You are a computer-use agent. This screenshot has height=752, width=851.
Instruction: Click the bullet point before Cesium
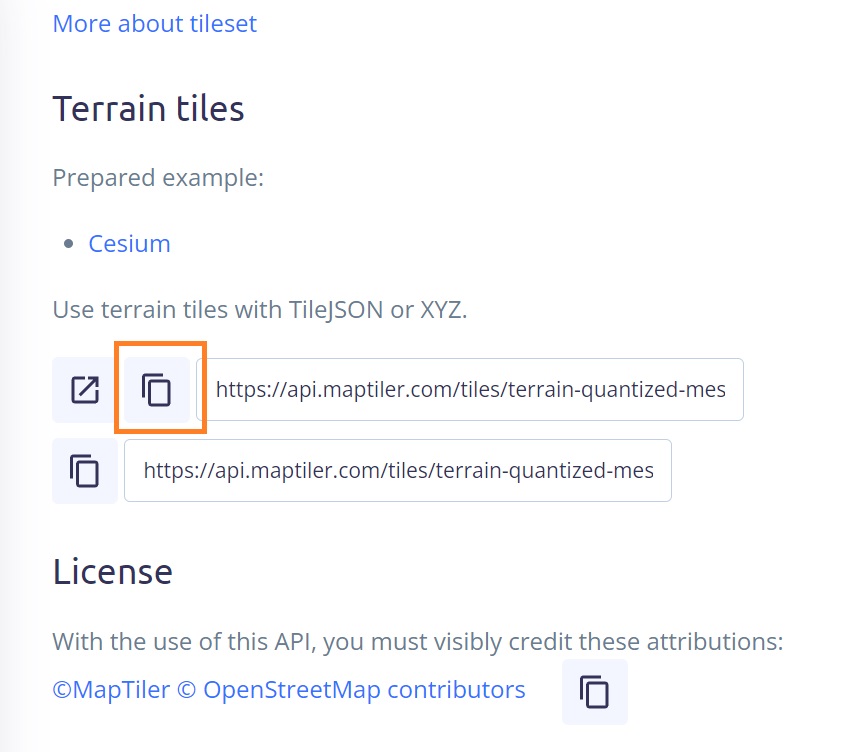68,244
